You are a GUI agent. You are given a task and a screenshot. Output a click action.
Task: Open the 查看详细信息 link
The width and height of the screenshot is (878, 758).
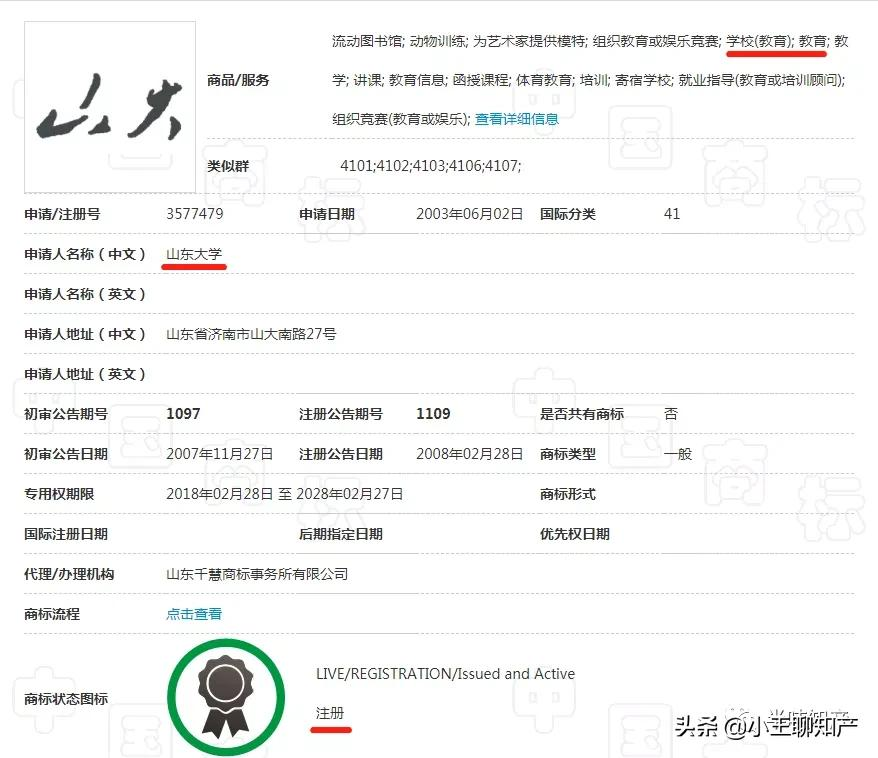pos(516,119)
